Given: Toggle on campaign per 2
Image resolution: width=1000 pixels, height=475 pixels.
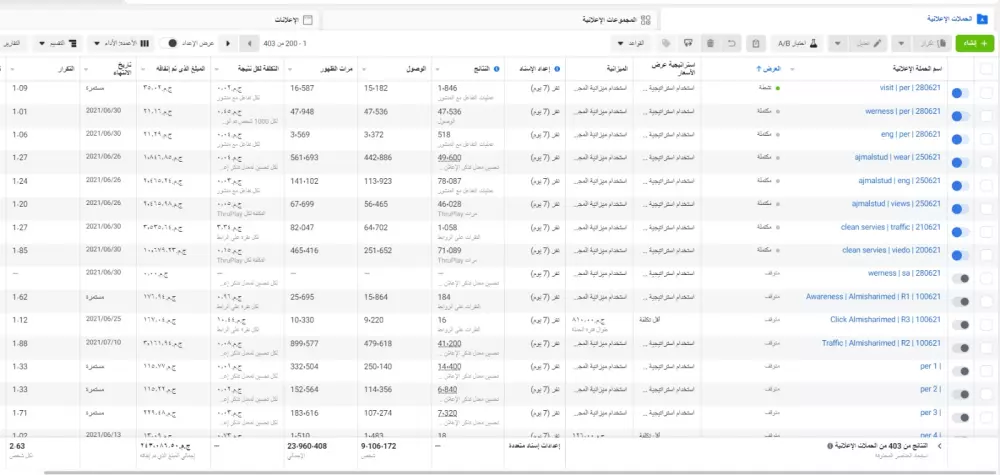Looking at the screenshot, I should (960, 394).
